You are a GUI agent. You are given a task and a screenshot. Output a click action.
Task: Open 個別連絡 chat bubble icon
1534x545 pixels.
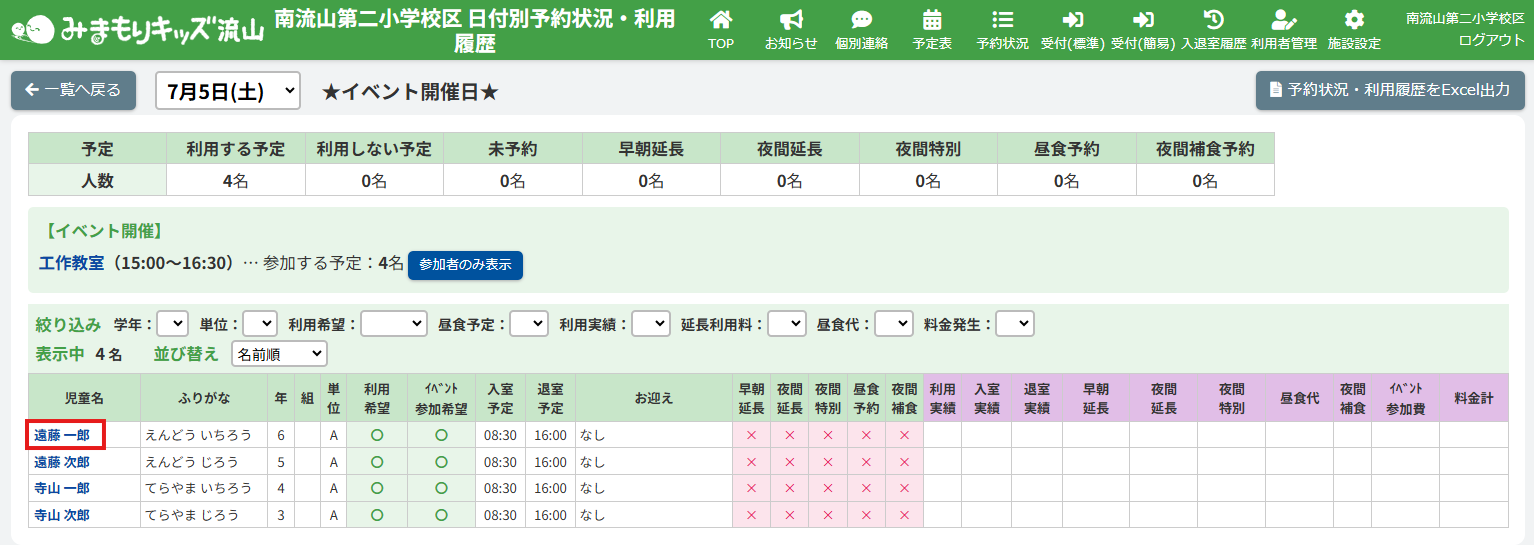[861, 20]
